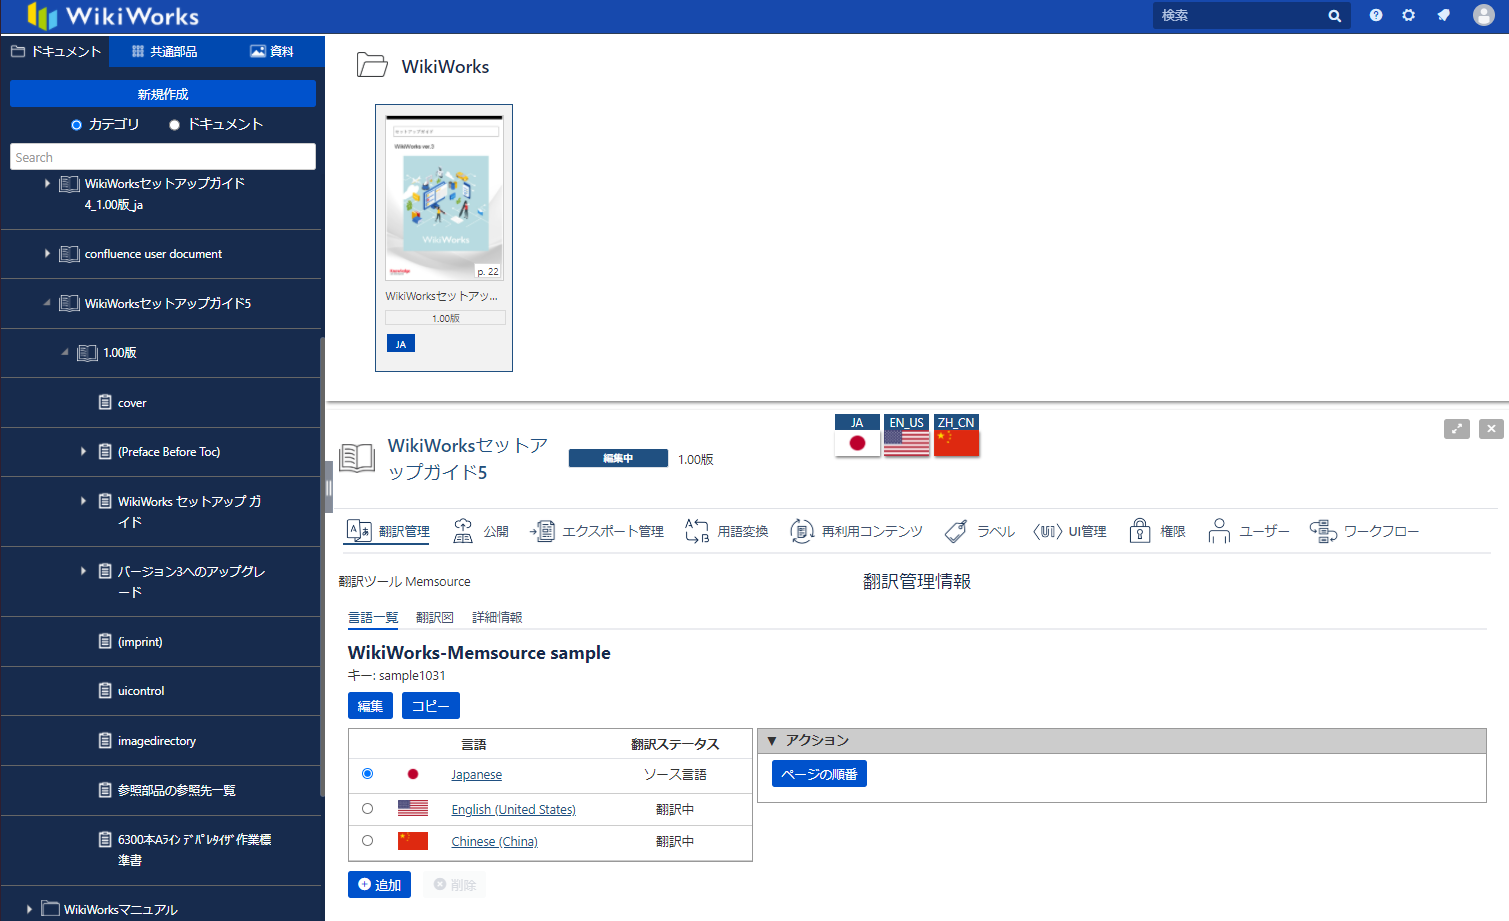Select the Chinese (China) language radio

pos(367,841)
